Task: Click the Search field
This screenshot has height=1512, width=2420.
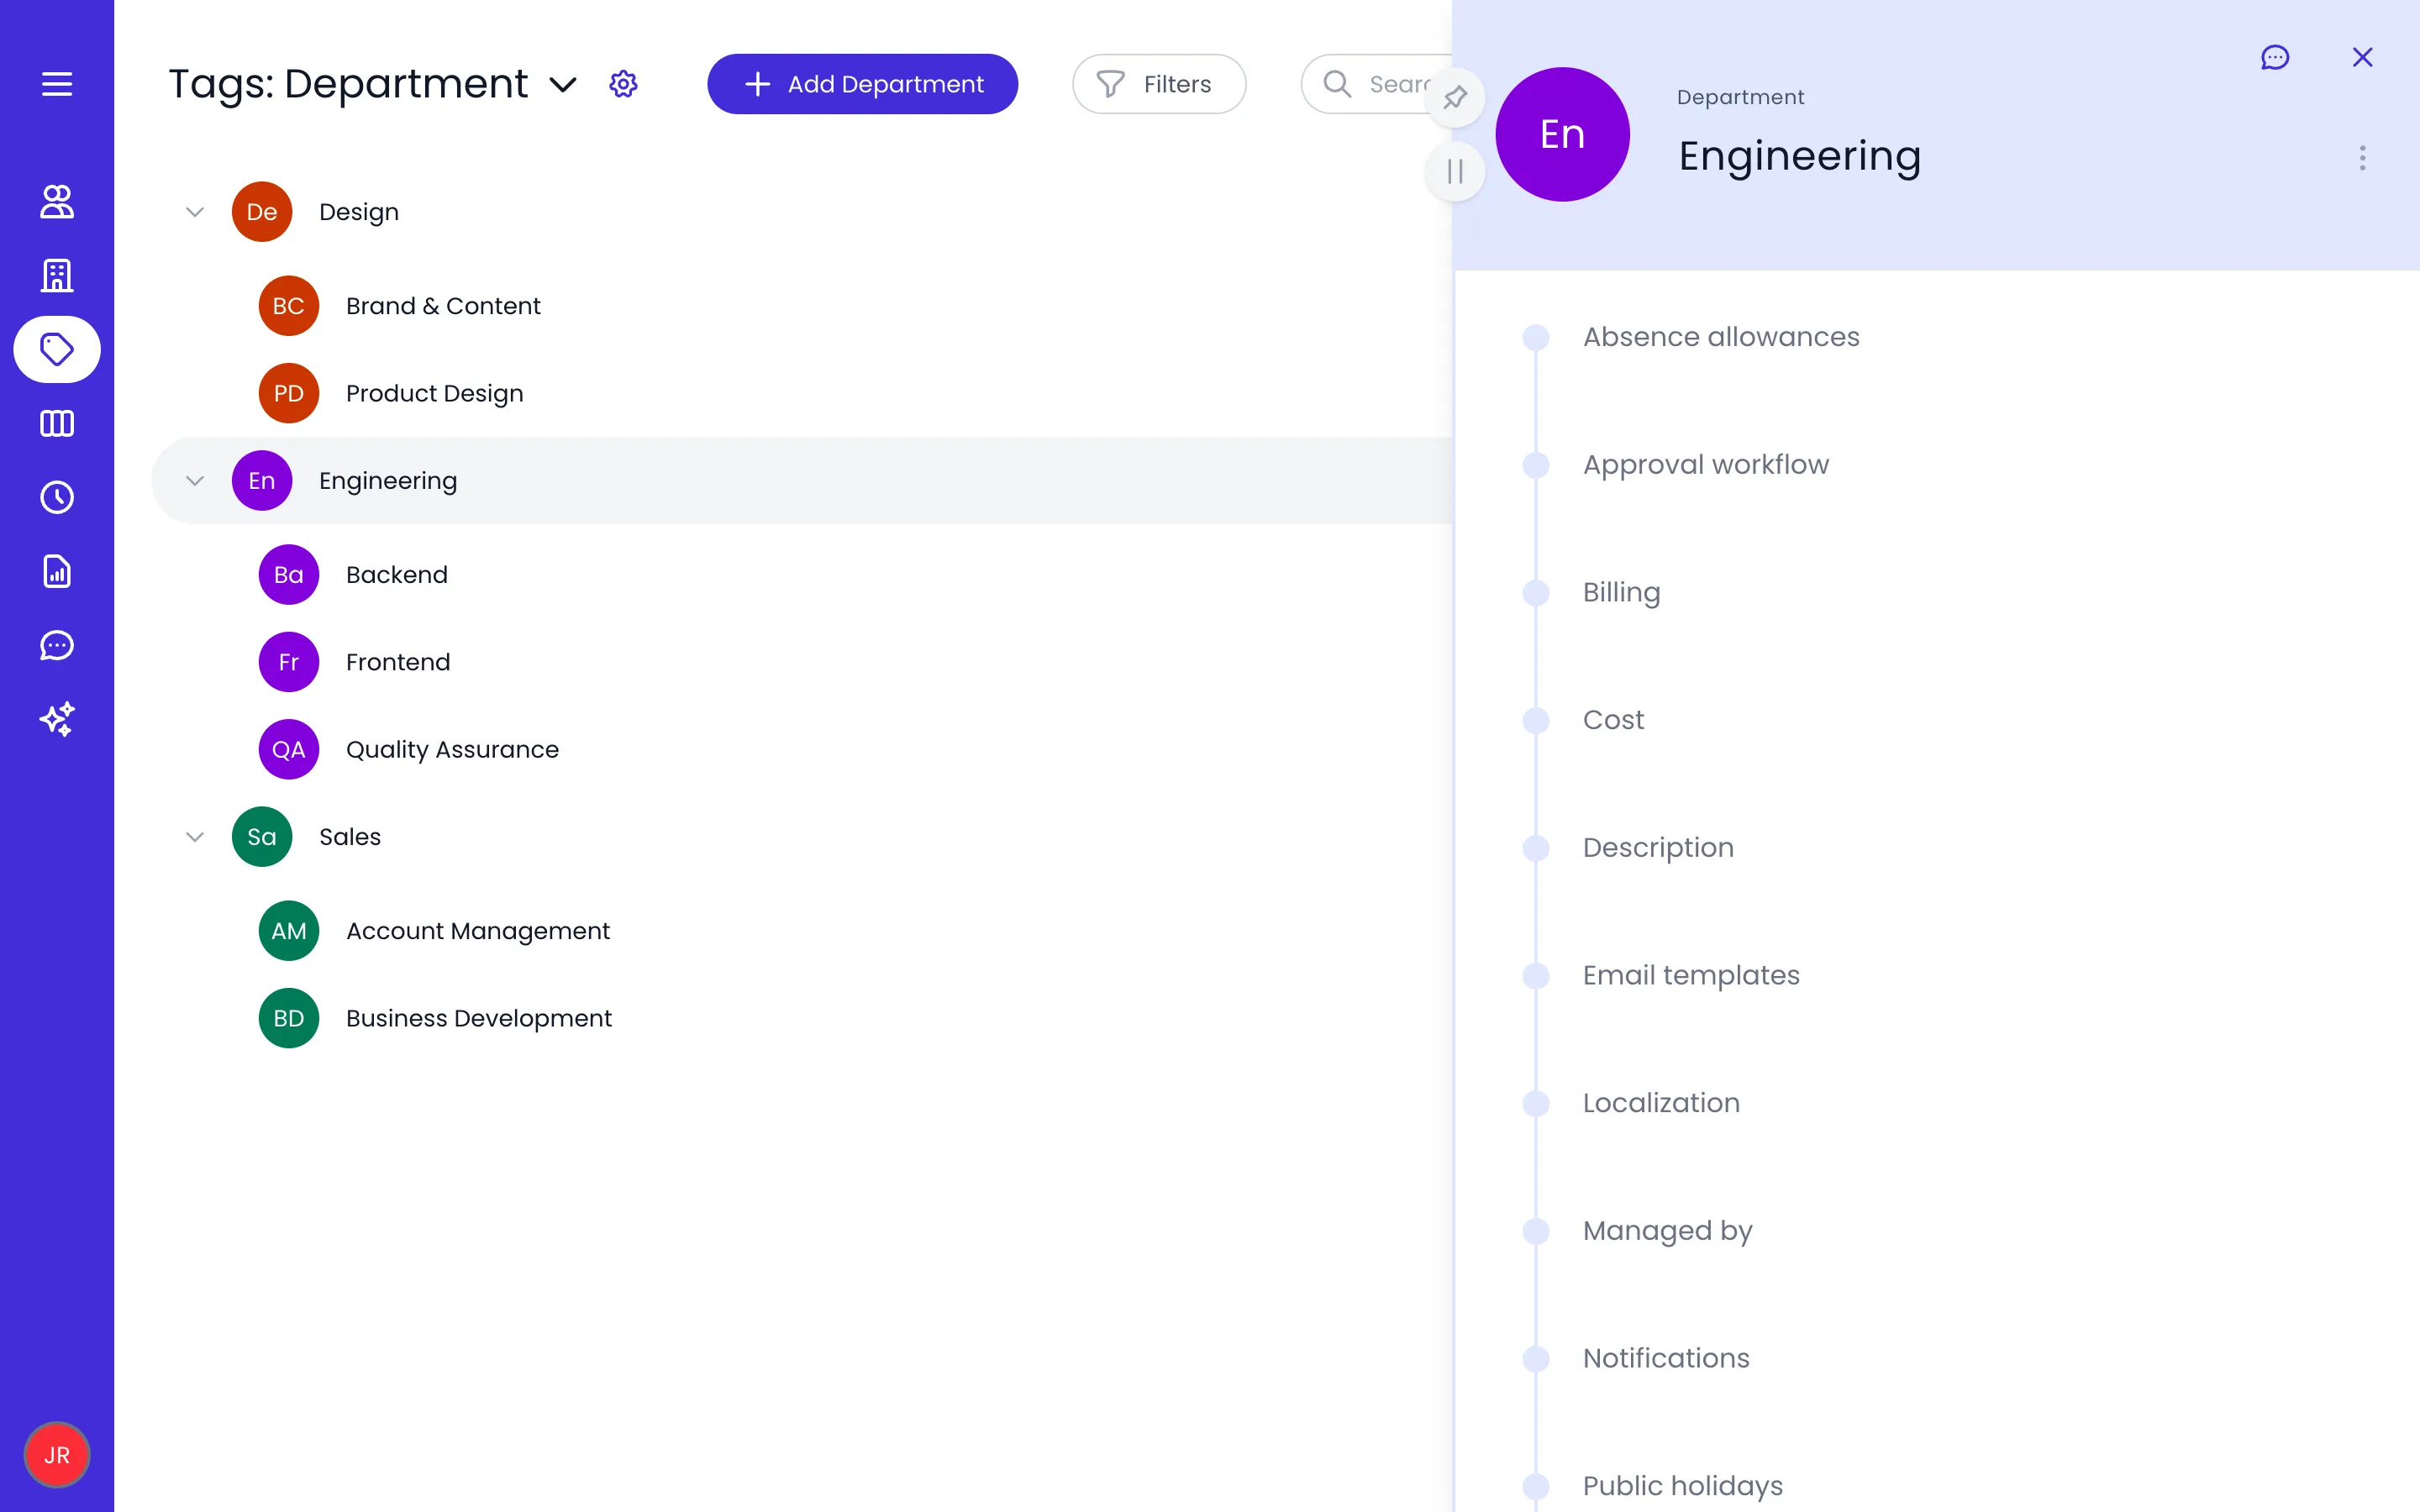Action: pyautogui.click(x=1376, y=84)
